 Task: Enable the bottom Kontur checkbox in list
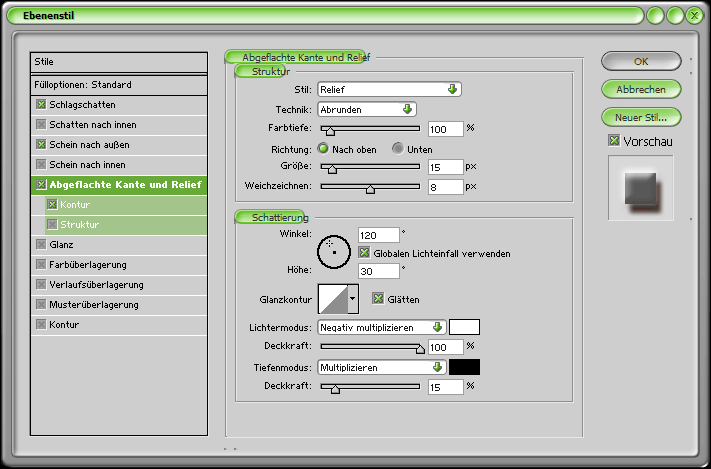[x=41, y=324]
